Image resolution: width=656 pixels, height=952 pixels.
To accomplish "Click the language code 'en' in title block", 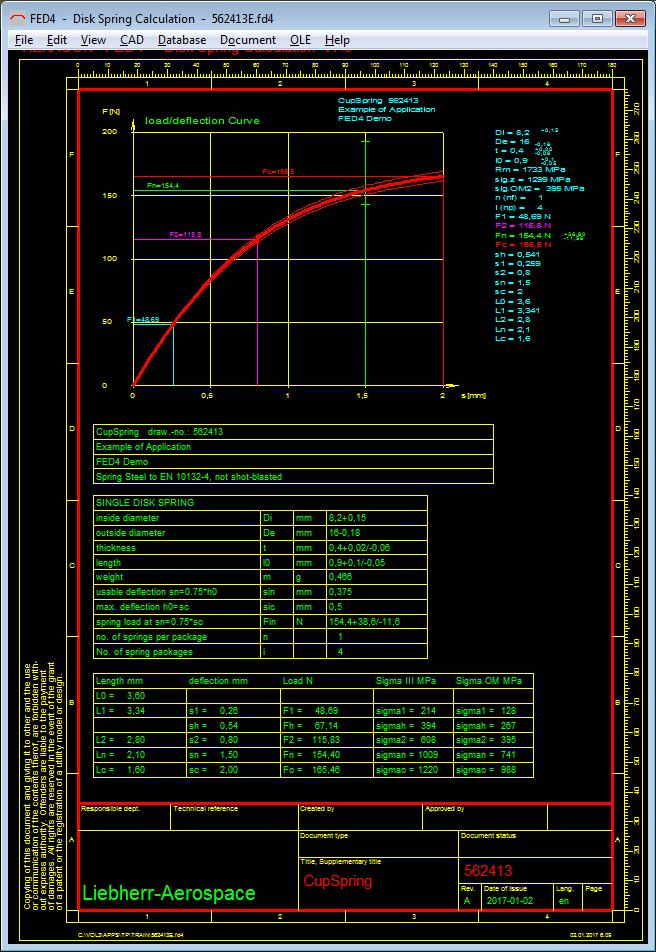I will [x=564, y=901].
